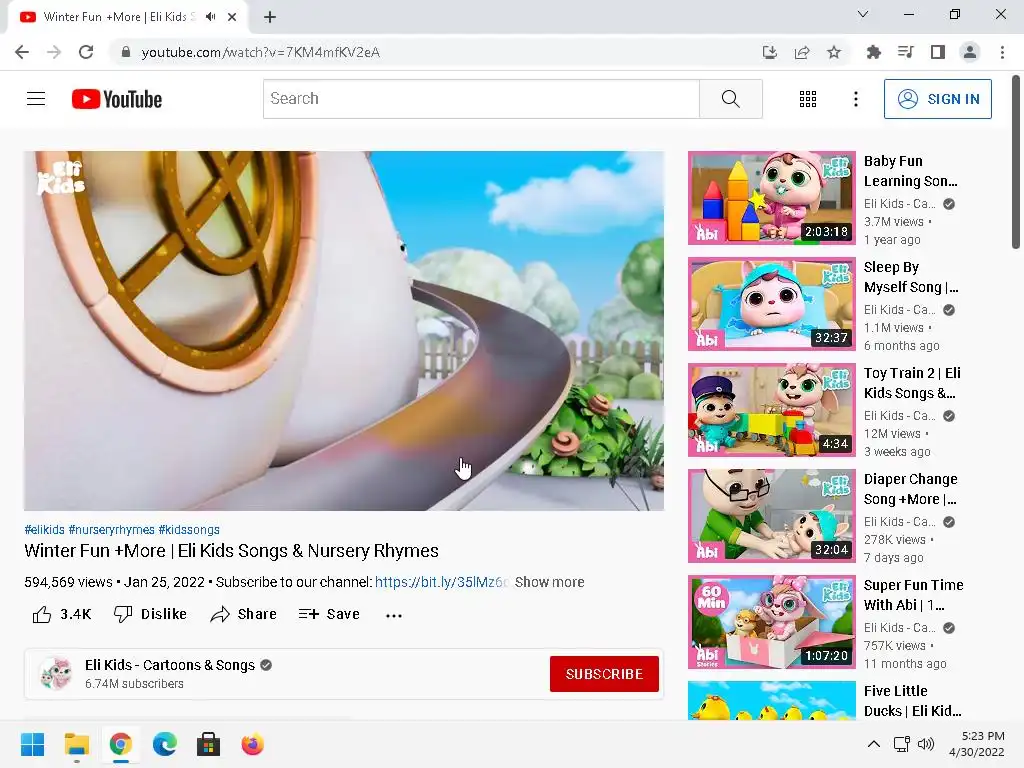Share this page from address bar
Image resolution: width=1024 pixels, height=768 pixels.
pos(802,52)
